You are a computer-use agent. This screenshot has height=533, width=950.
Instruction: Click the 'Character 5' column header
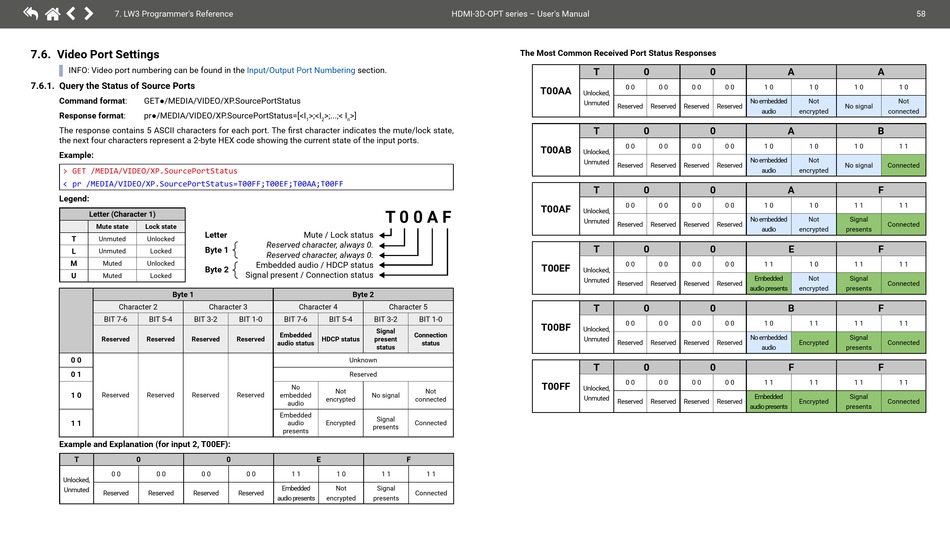[x=408, y=307]
